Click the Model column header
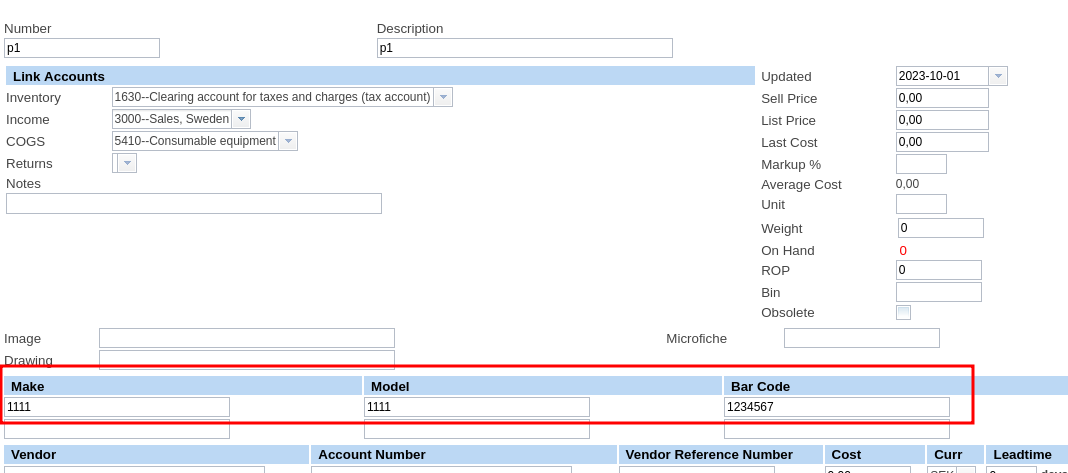This screenshot has height=473, width=1068. tap(543, 386)
